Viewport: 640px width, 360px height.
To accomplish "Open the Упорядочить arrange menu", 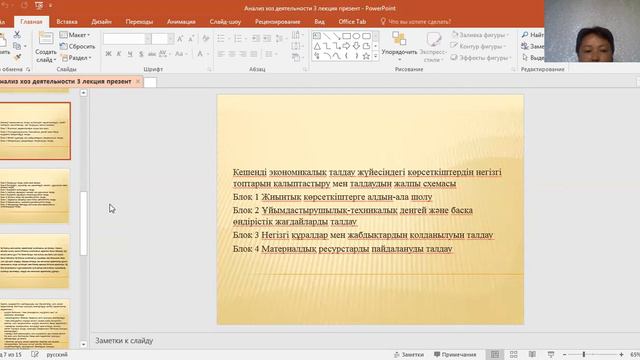I will pyautogui.click(x=399, y=46).
